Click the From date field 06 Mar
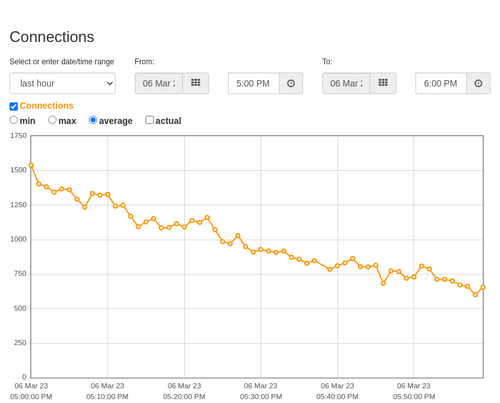This screenshot has height=403, width=500. (x=159, y=83)
